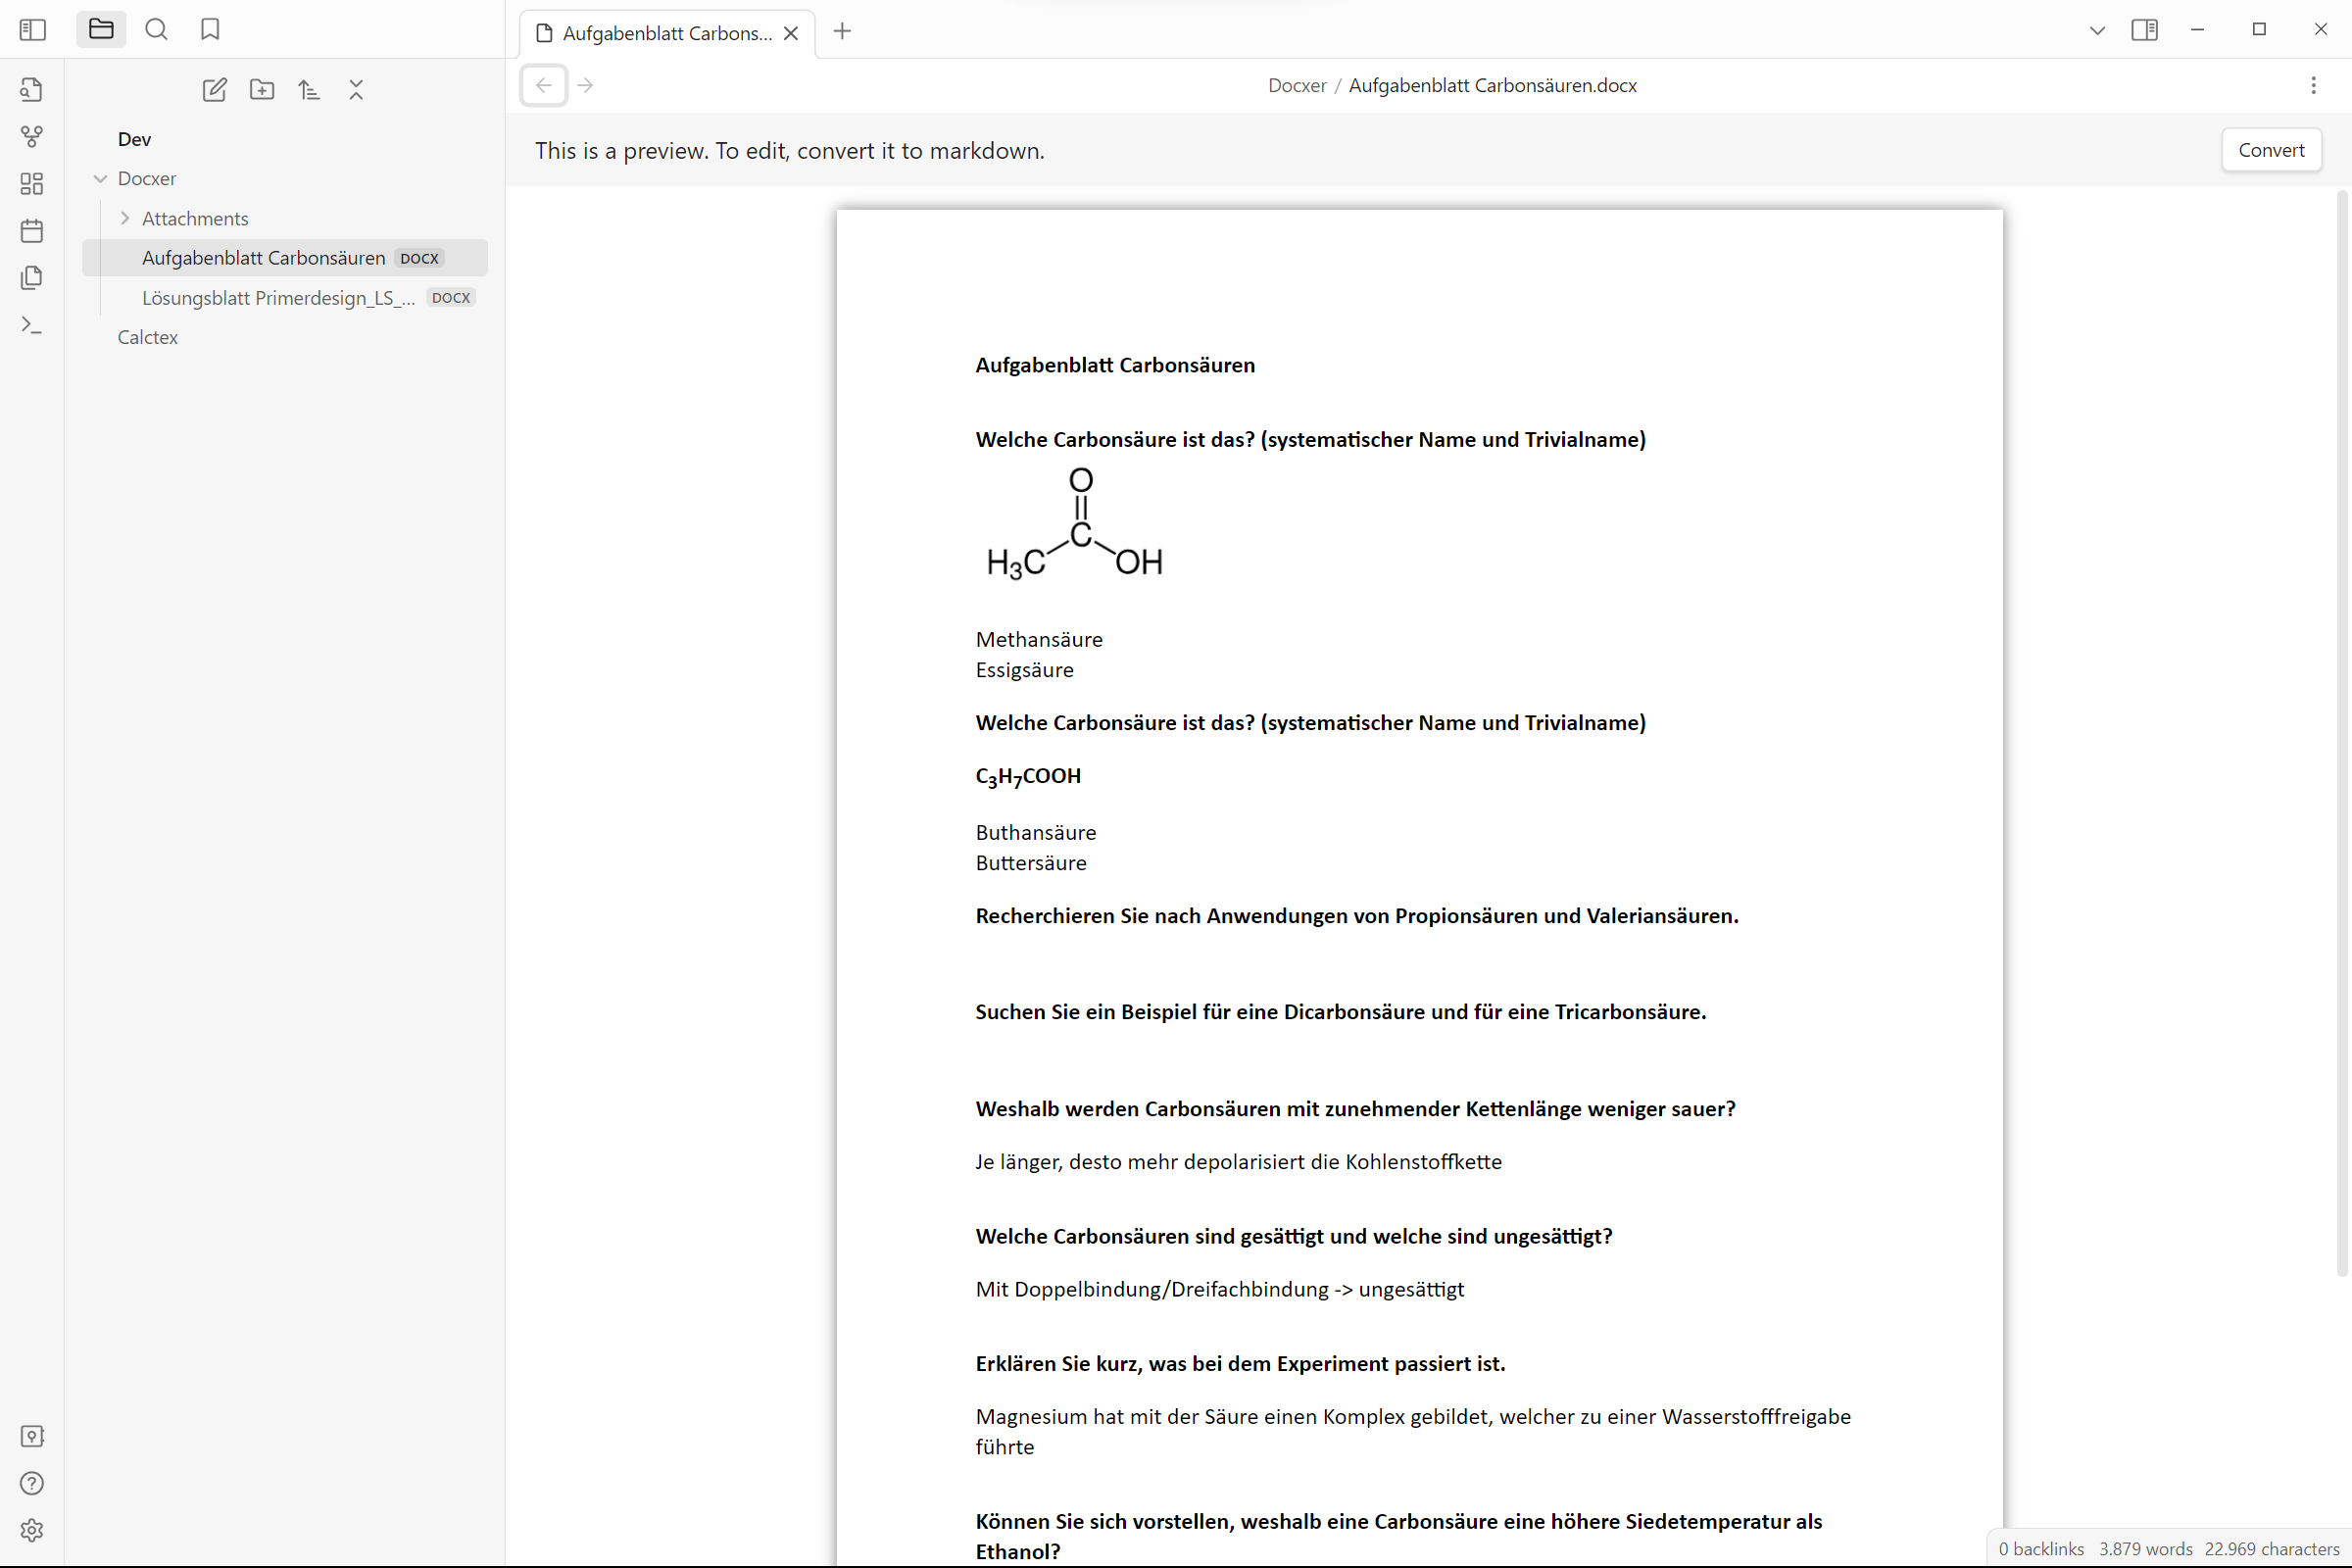2352x1568 pixels.
Task: Open the canvas icon in ribbon
Action: [31, 184]
